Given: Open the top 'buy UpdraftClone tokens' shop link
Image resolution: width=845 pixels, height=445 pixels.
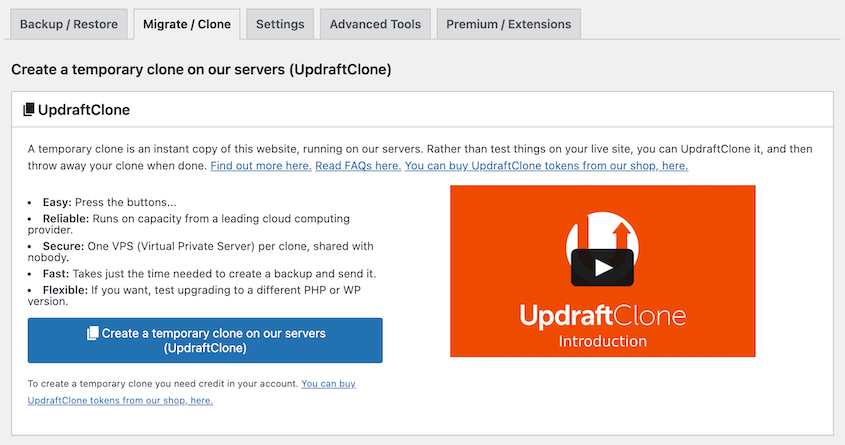Looking at the screenshot, I should pyautogui.click(x=546, y=165).
